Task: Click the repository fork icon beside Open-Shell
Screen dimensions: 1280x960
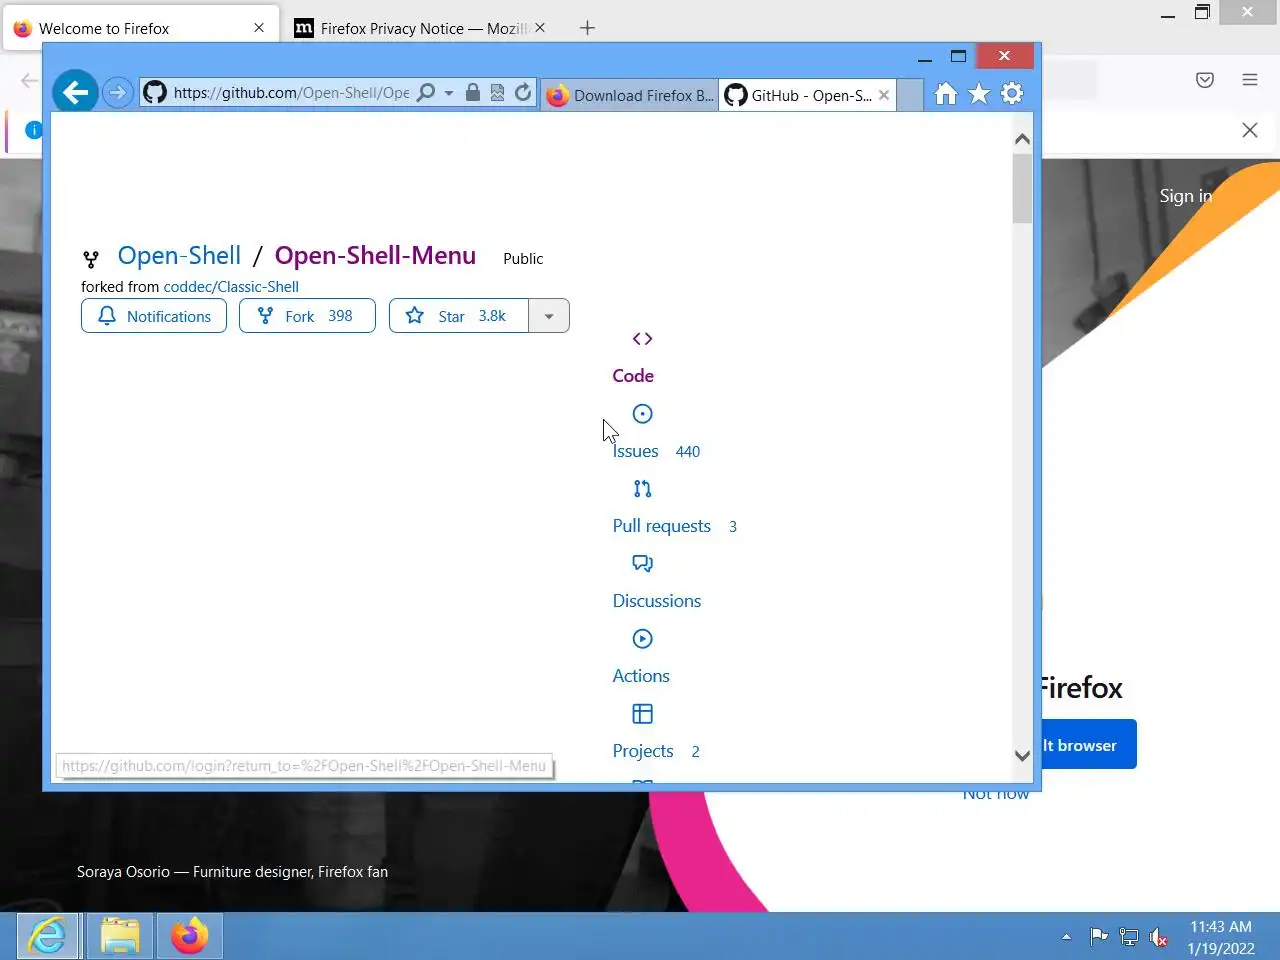Action: point(91,260)
